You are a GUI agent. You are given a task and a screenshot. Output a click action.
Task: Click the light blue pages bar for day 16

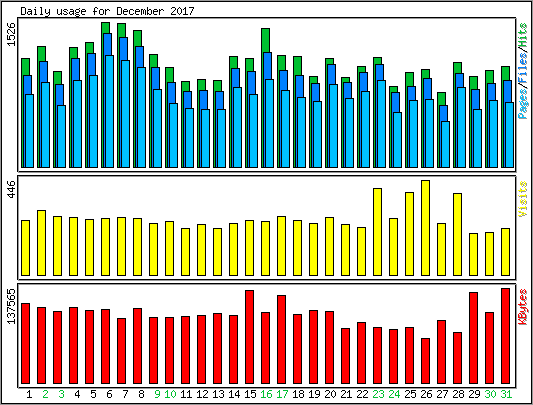pyautogui.click(x=270, y=123)
